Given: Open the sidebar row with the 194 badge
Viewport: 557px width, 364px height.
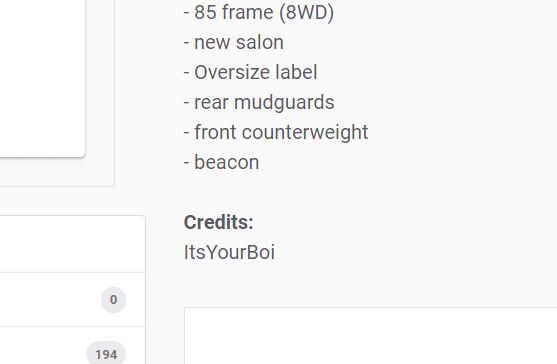Looking at the screenshot, I should click(72, 346).
